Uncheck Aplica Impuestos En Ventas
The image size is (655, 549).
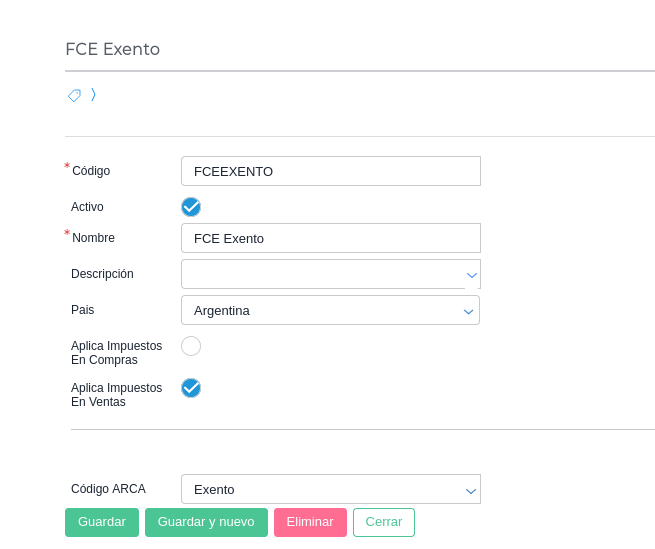coord(191,388)
